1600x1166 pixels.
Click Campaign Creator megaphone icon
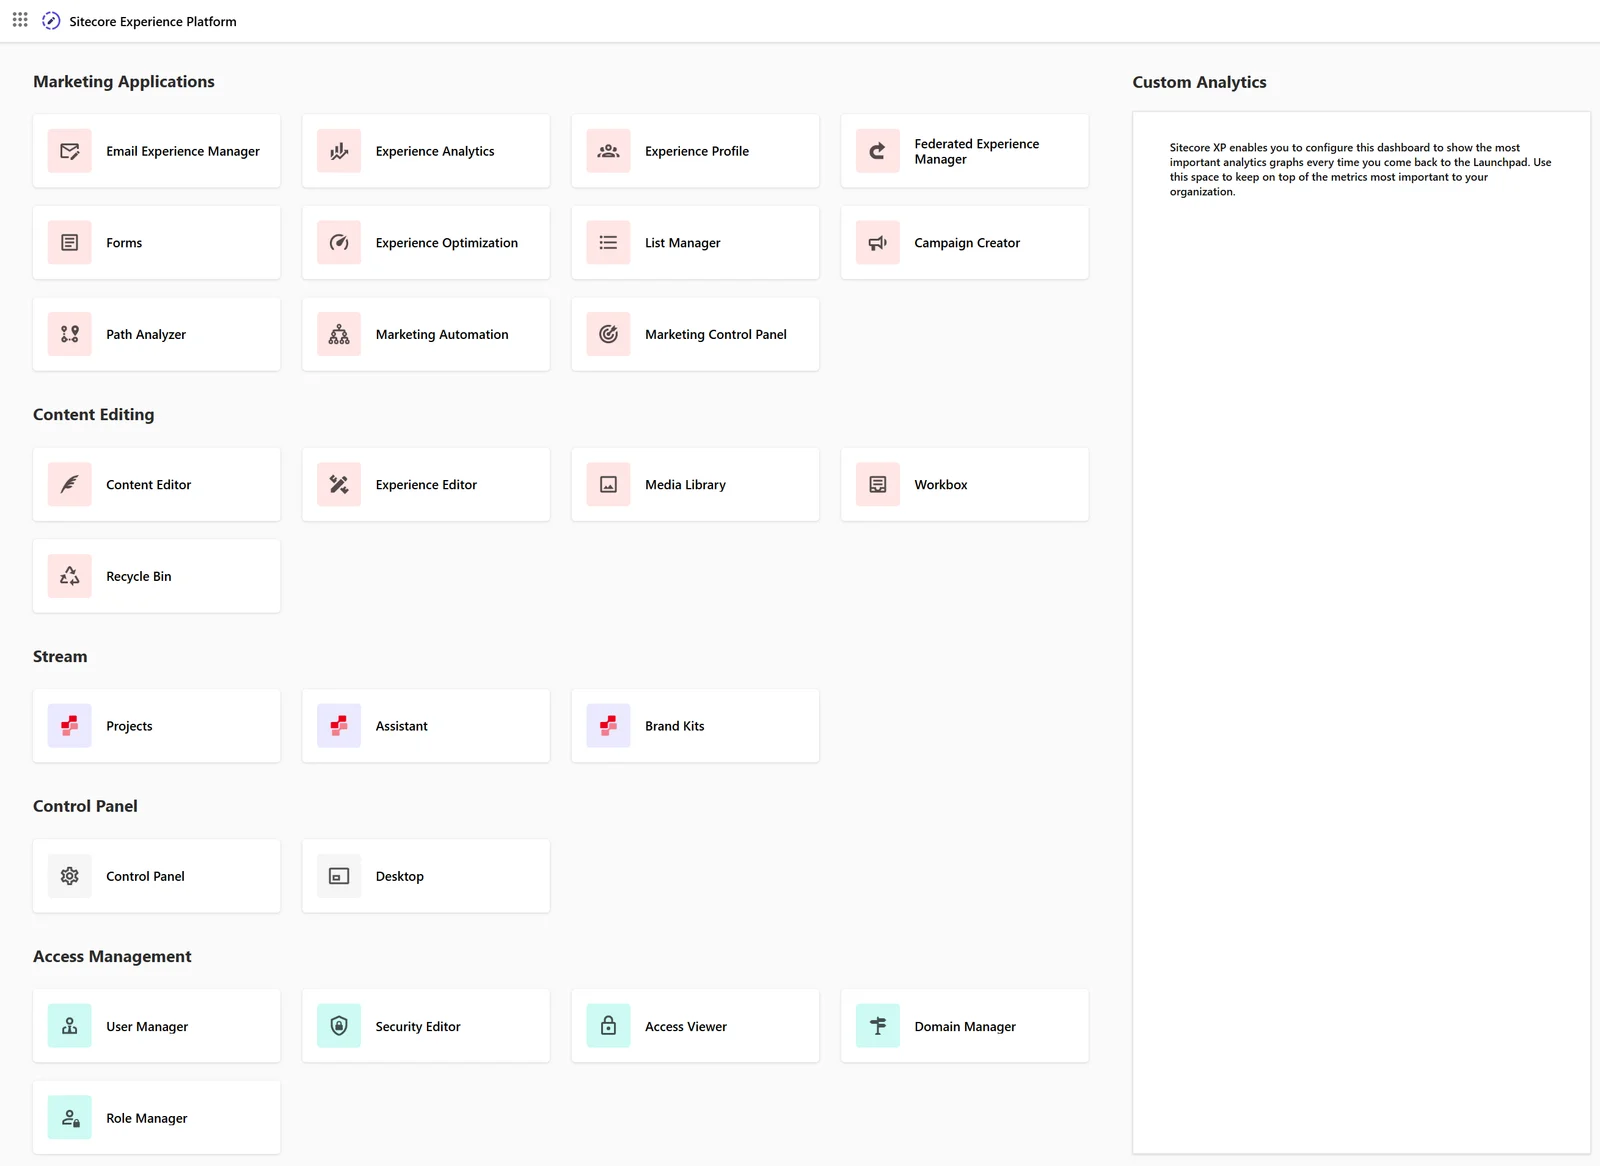pyautogui.click(x=878, y=243)
